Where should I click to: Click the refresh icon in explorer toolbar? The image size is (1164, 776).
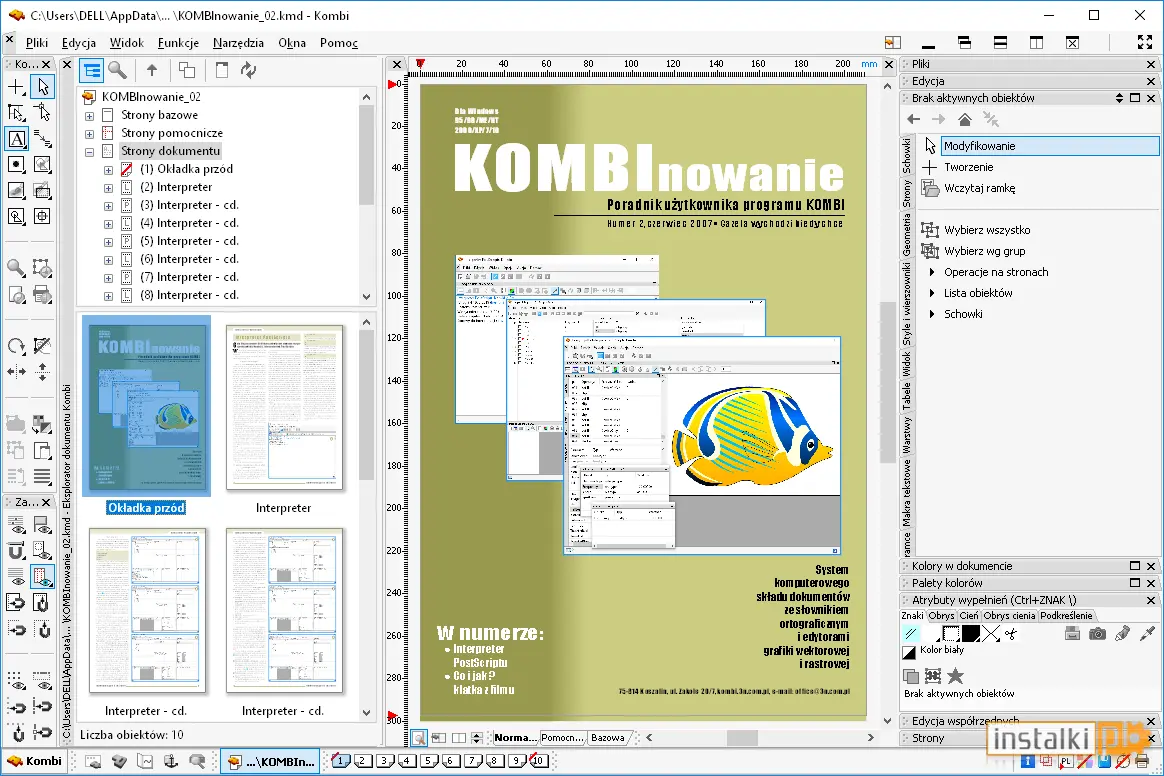click(249, 70)
